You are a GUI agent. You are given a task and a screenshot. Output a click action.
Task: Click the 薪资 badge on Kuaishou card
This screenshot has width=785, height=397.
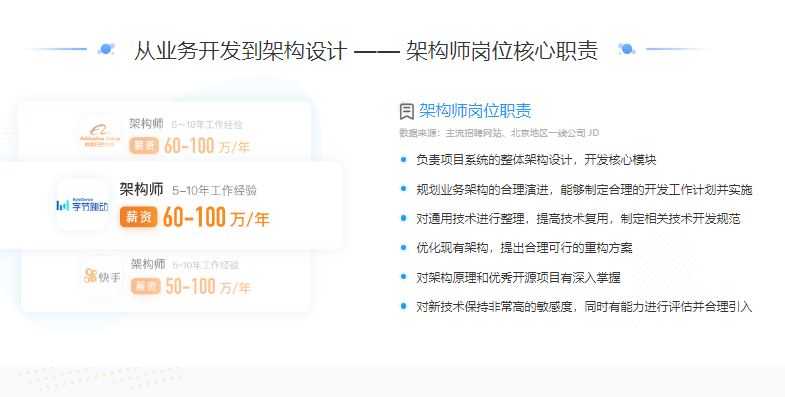(146, 286)
